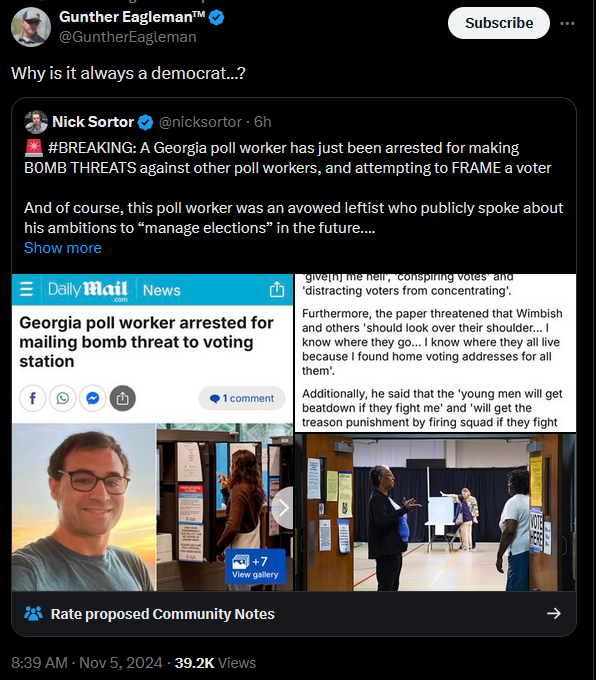Open the +7 View gallery button
596x680 pixels.
pos(256,566)
